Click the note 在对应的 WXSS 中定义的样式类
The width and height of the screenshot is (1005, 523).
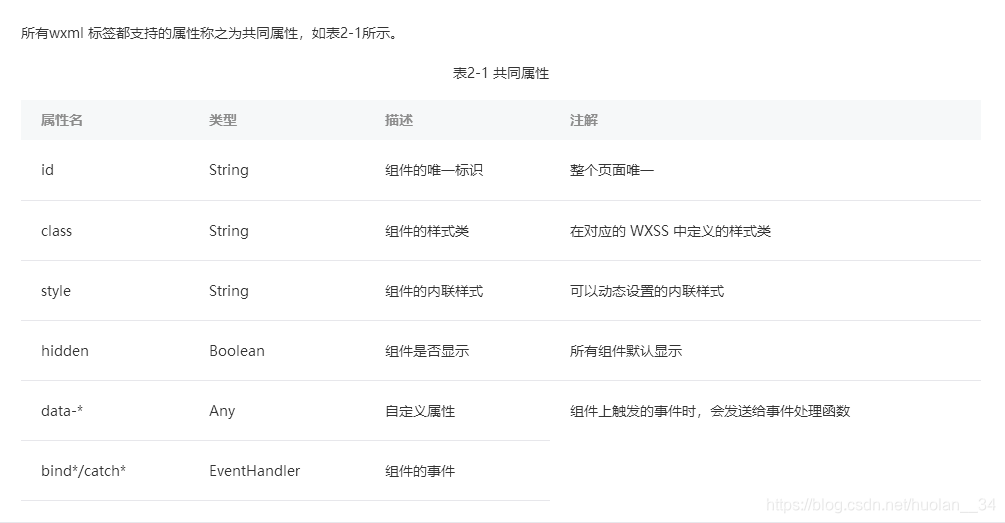[670, 231]
